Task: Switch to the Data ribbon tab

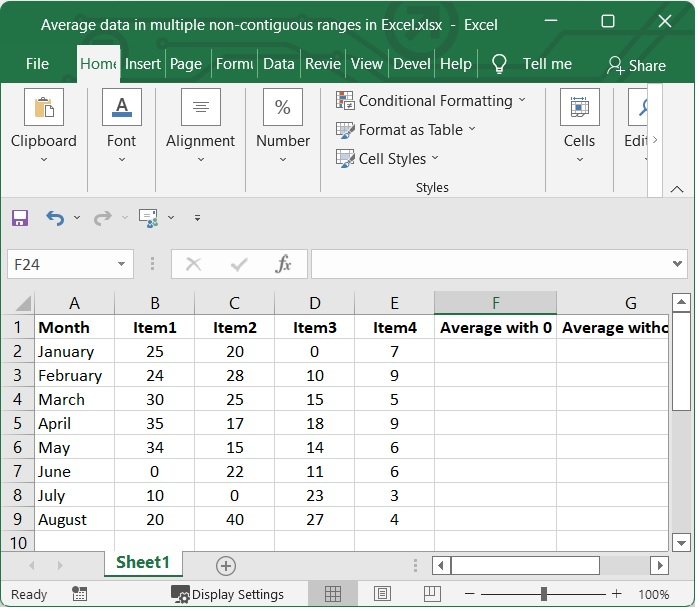Action: 278,64
